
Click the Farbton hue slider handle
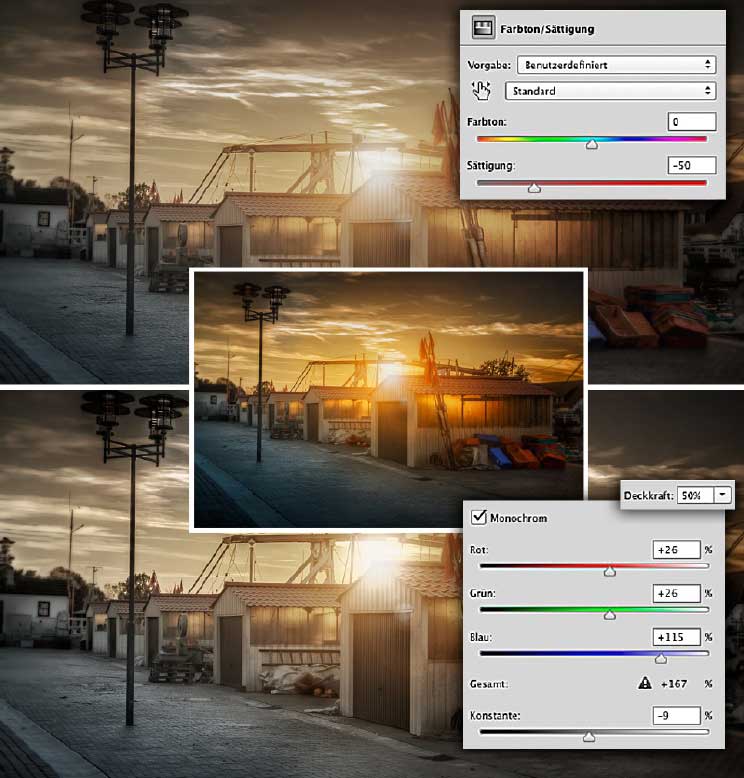[592, 144]
